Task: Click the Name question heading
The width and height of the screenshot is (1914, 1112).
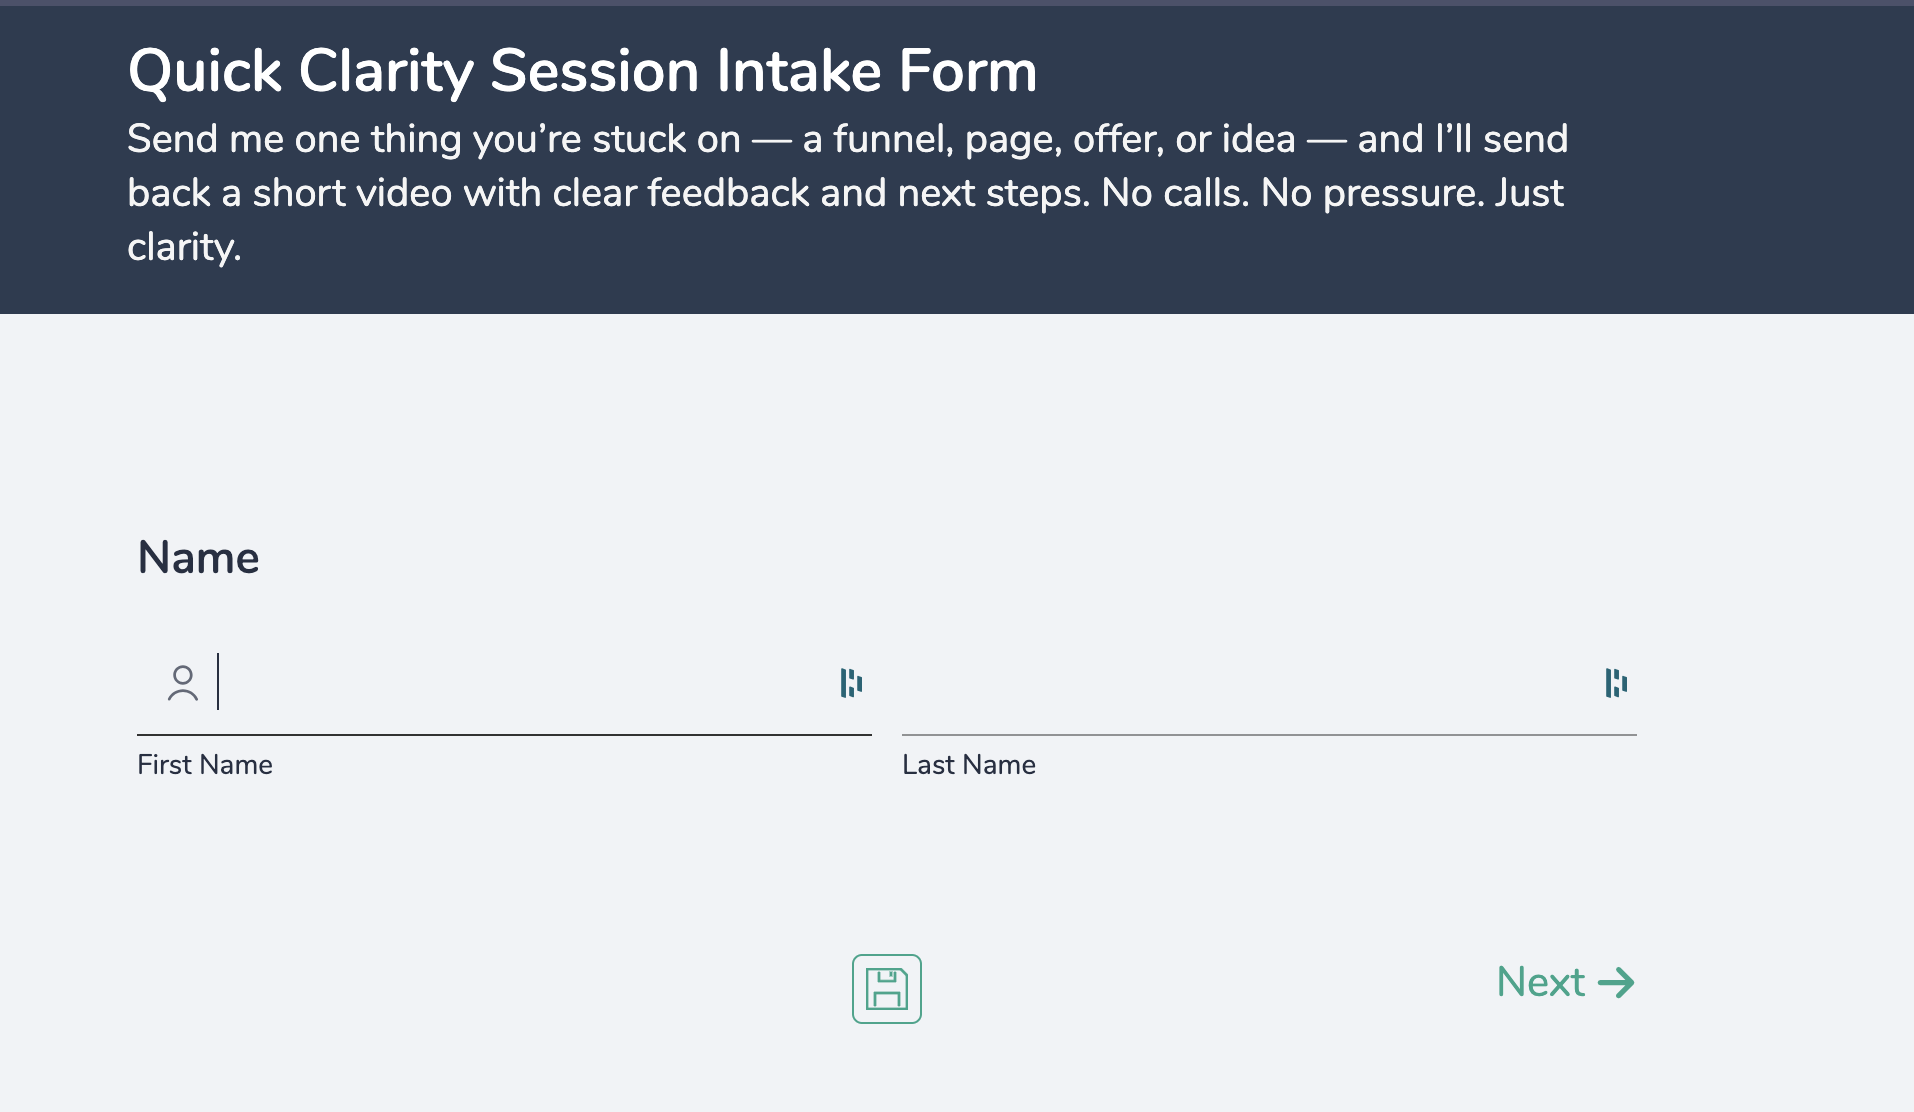Action: 198,557
